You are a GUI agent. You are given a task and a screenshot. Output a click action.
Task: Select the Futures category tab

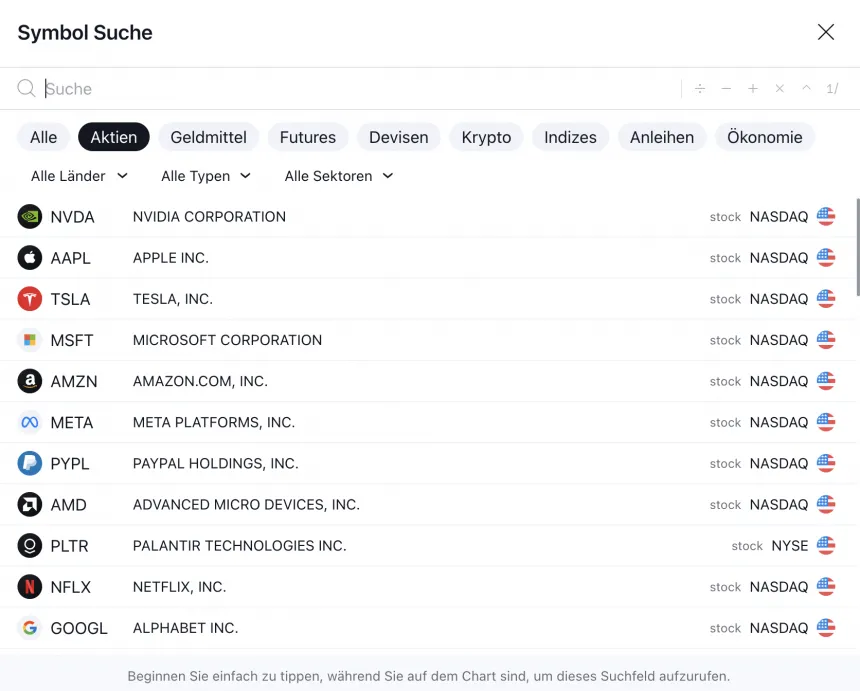coord(308,137)
